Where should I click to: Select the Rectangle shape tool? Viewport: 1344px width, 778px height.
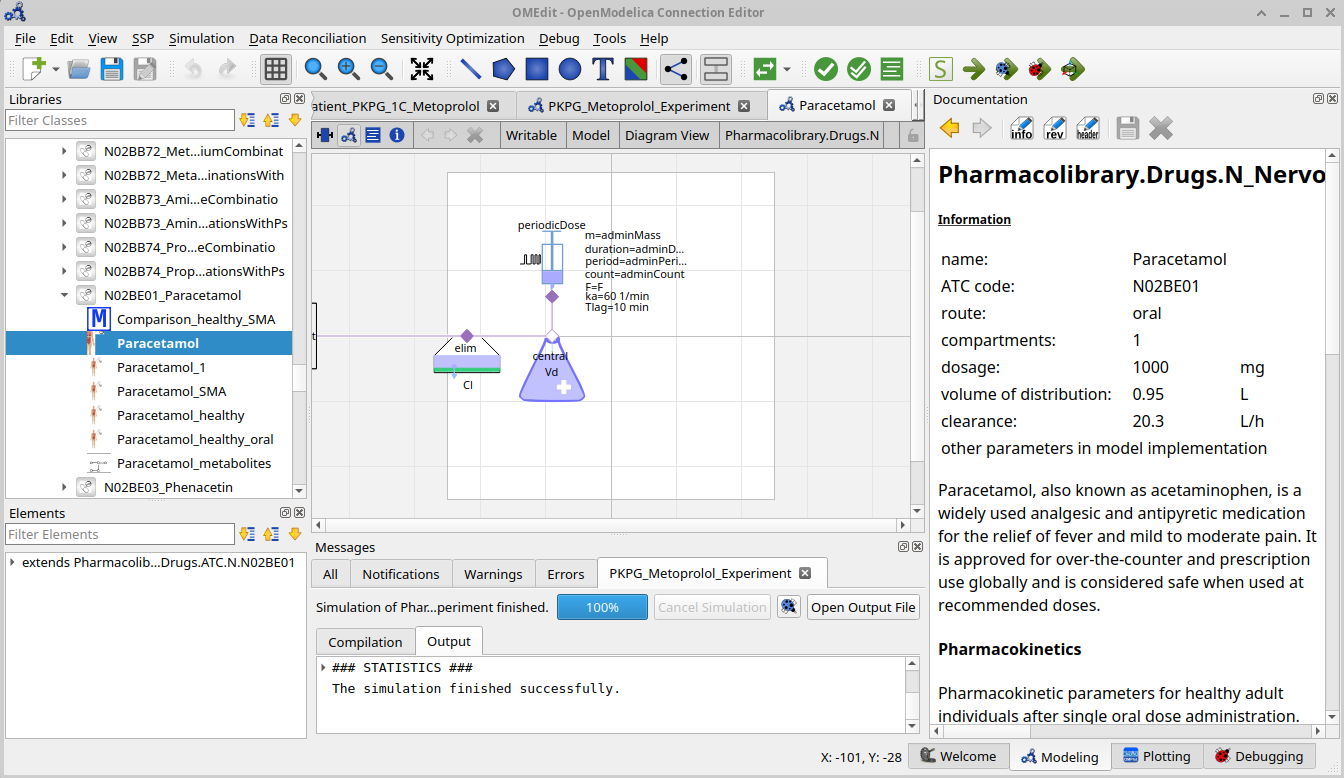[x=537, y=69]
